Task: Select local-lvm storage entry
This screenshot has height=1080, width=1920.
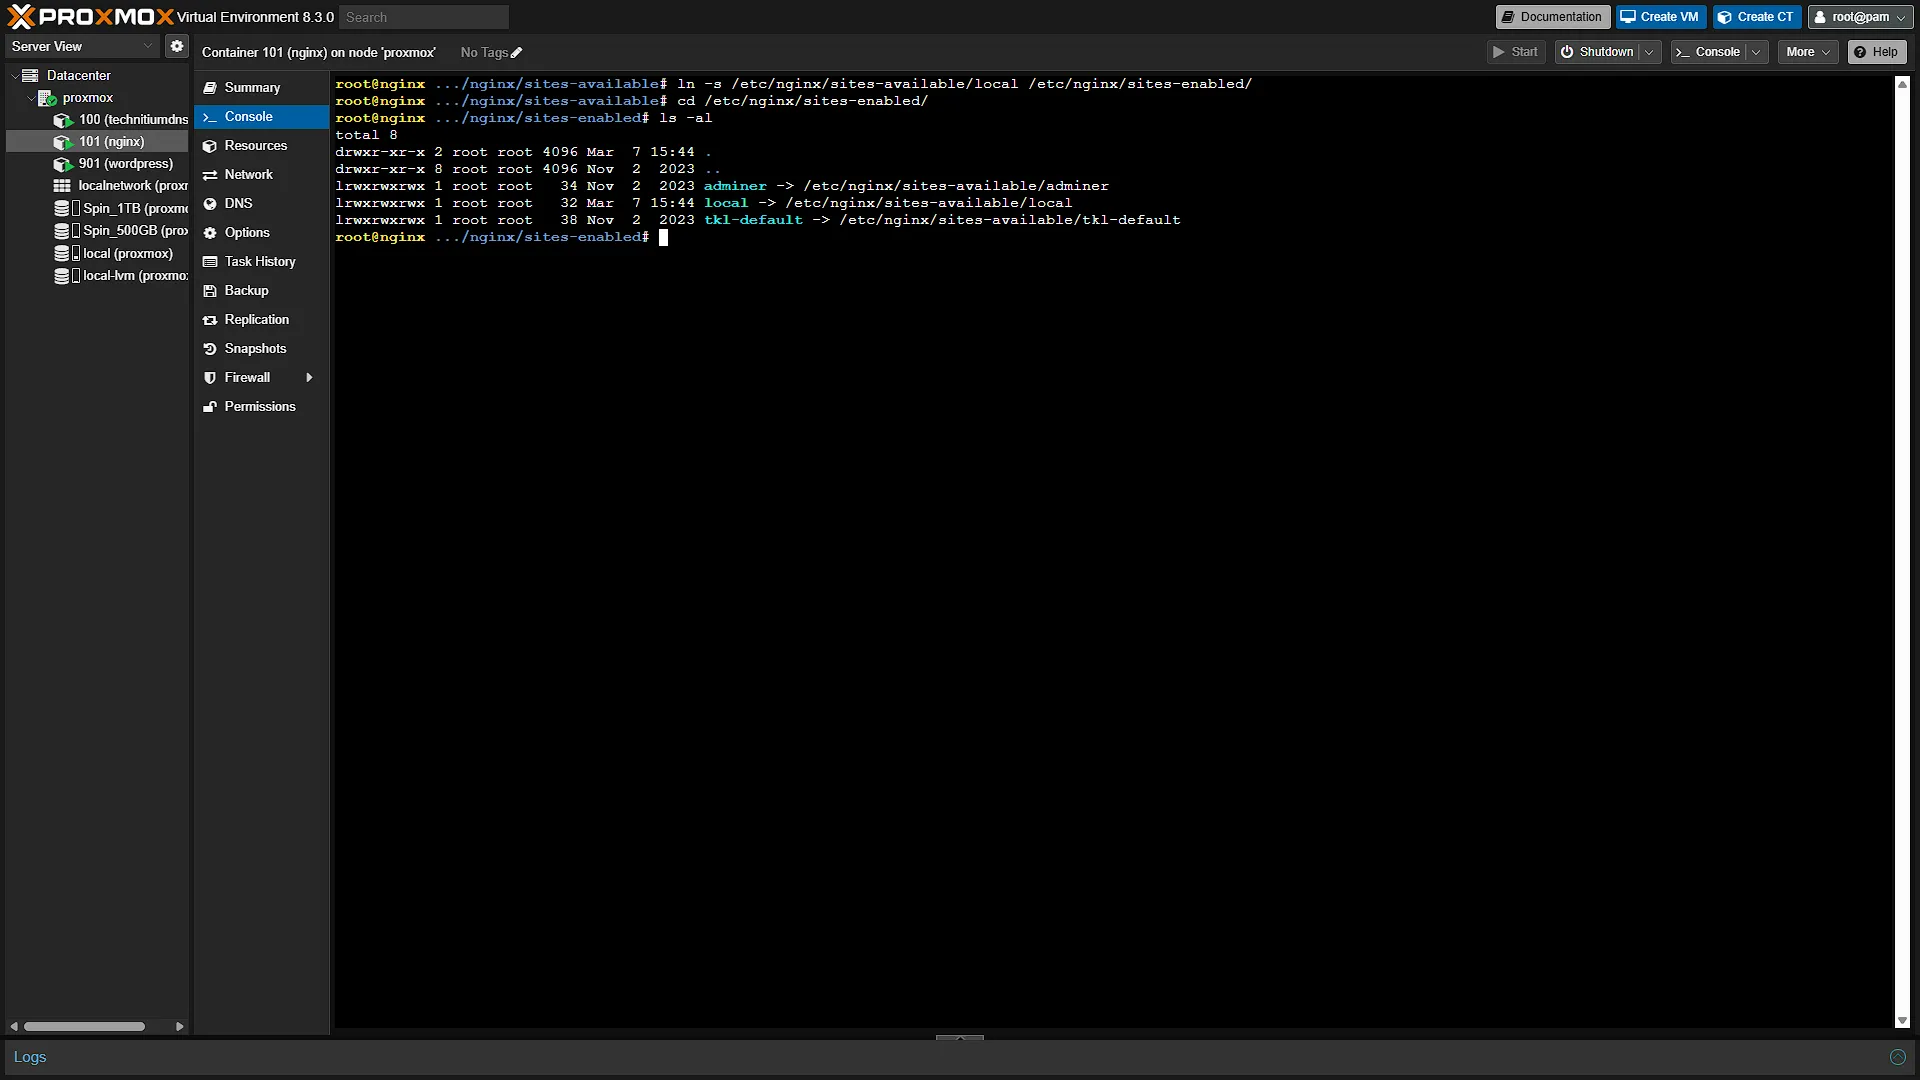Action: pyautogui.click(x=120, y=276)
